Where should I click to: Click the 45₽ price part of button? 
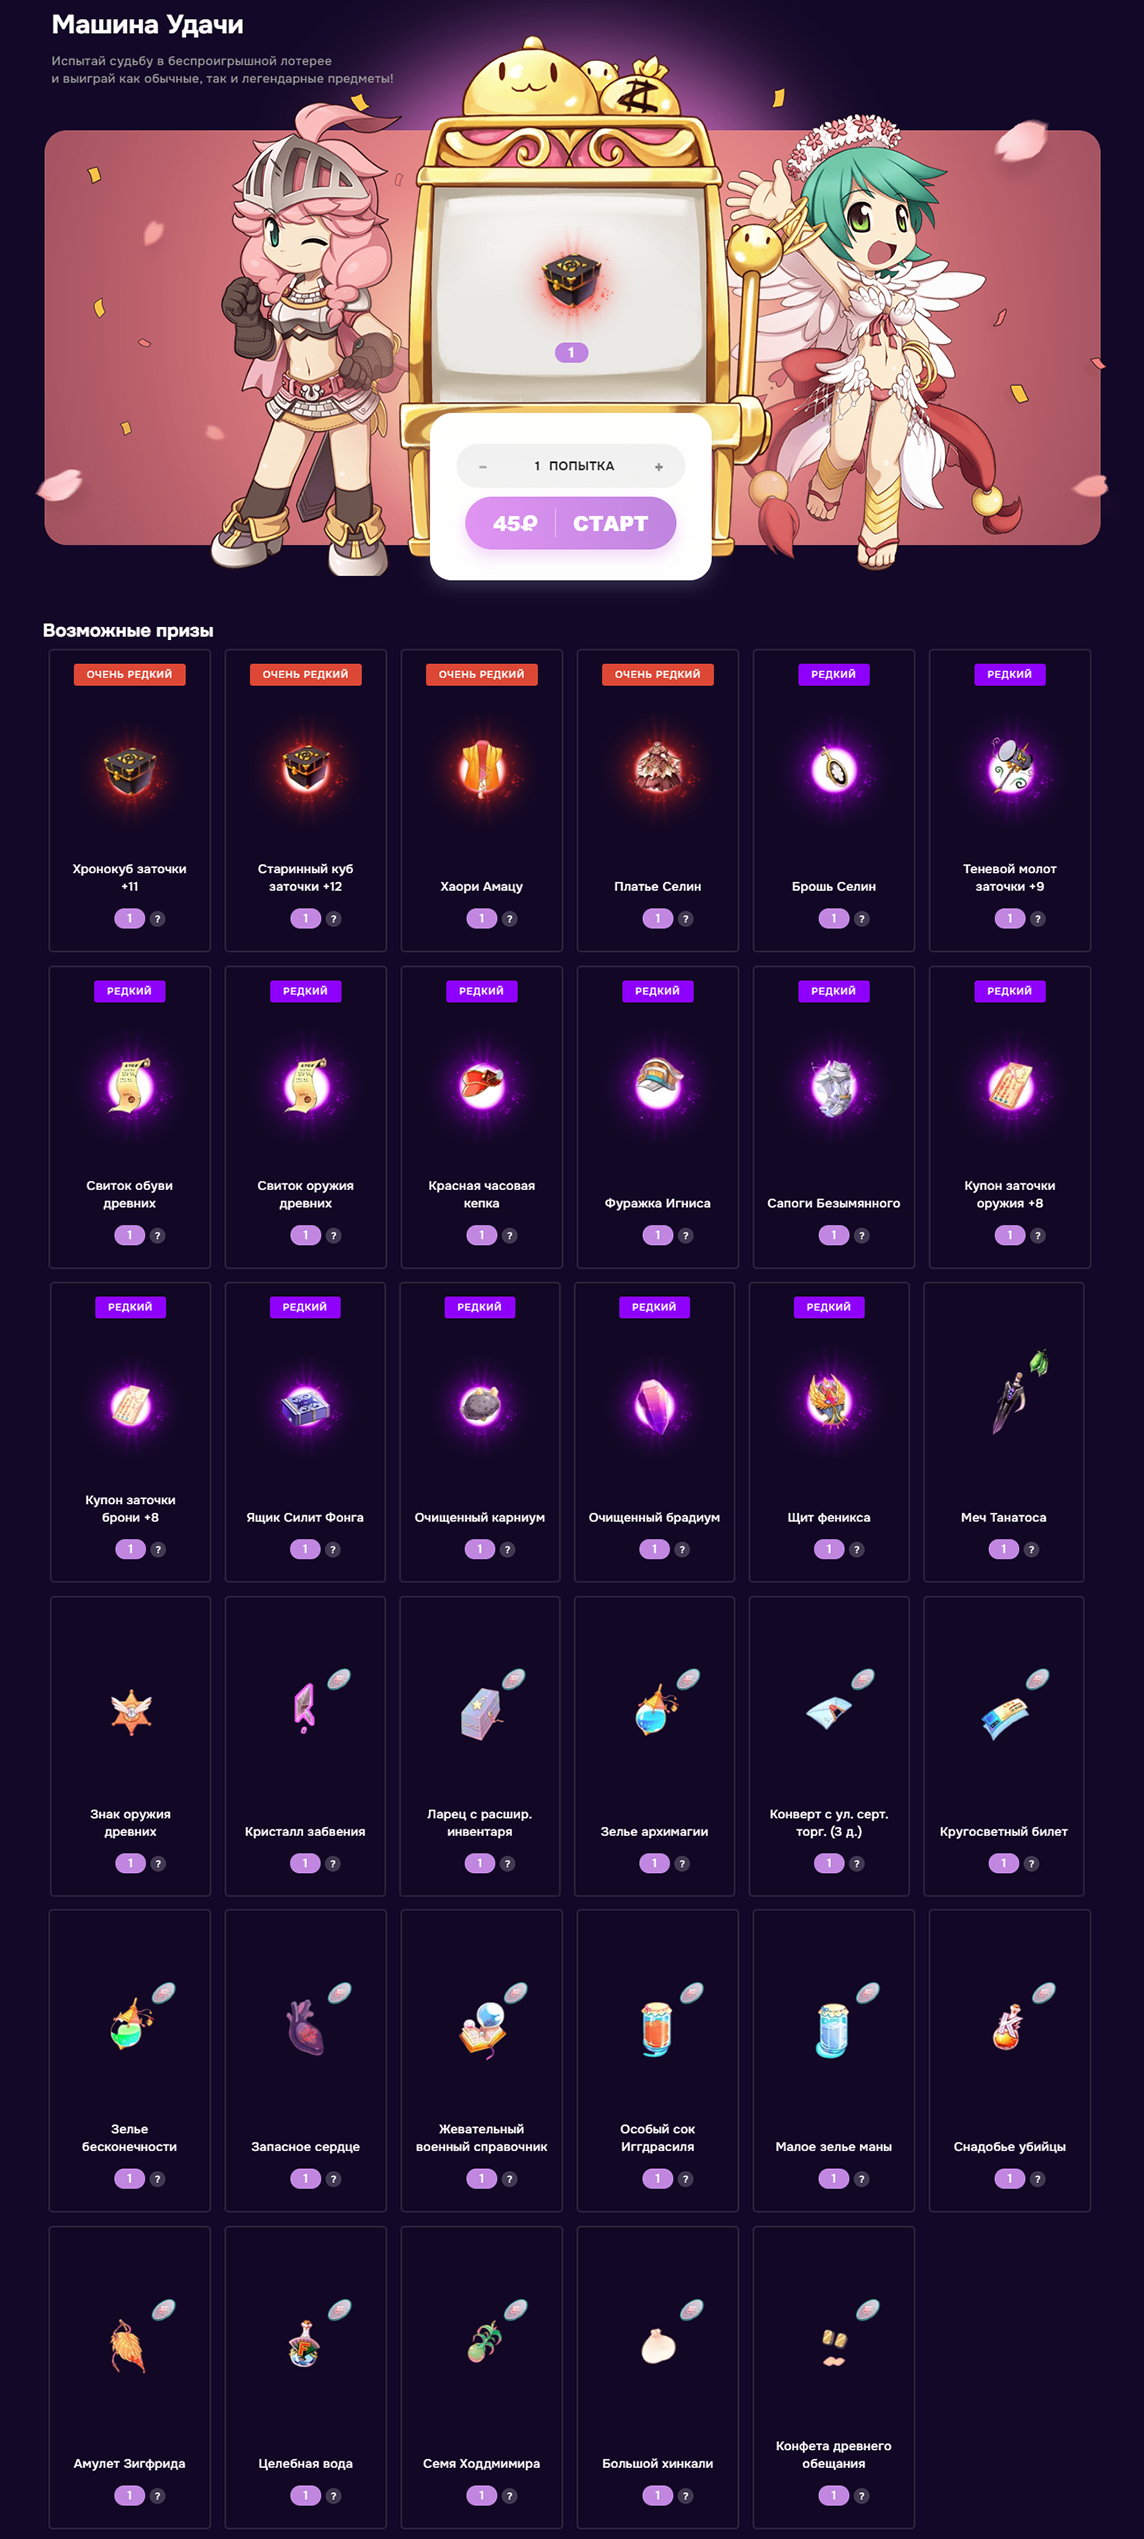coord(515,523)
